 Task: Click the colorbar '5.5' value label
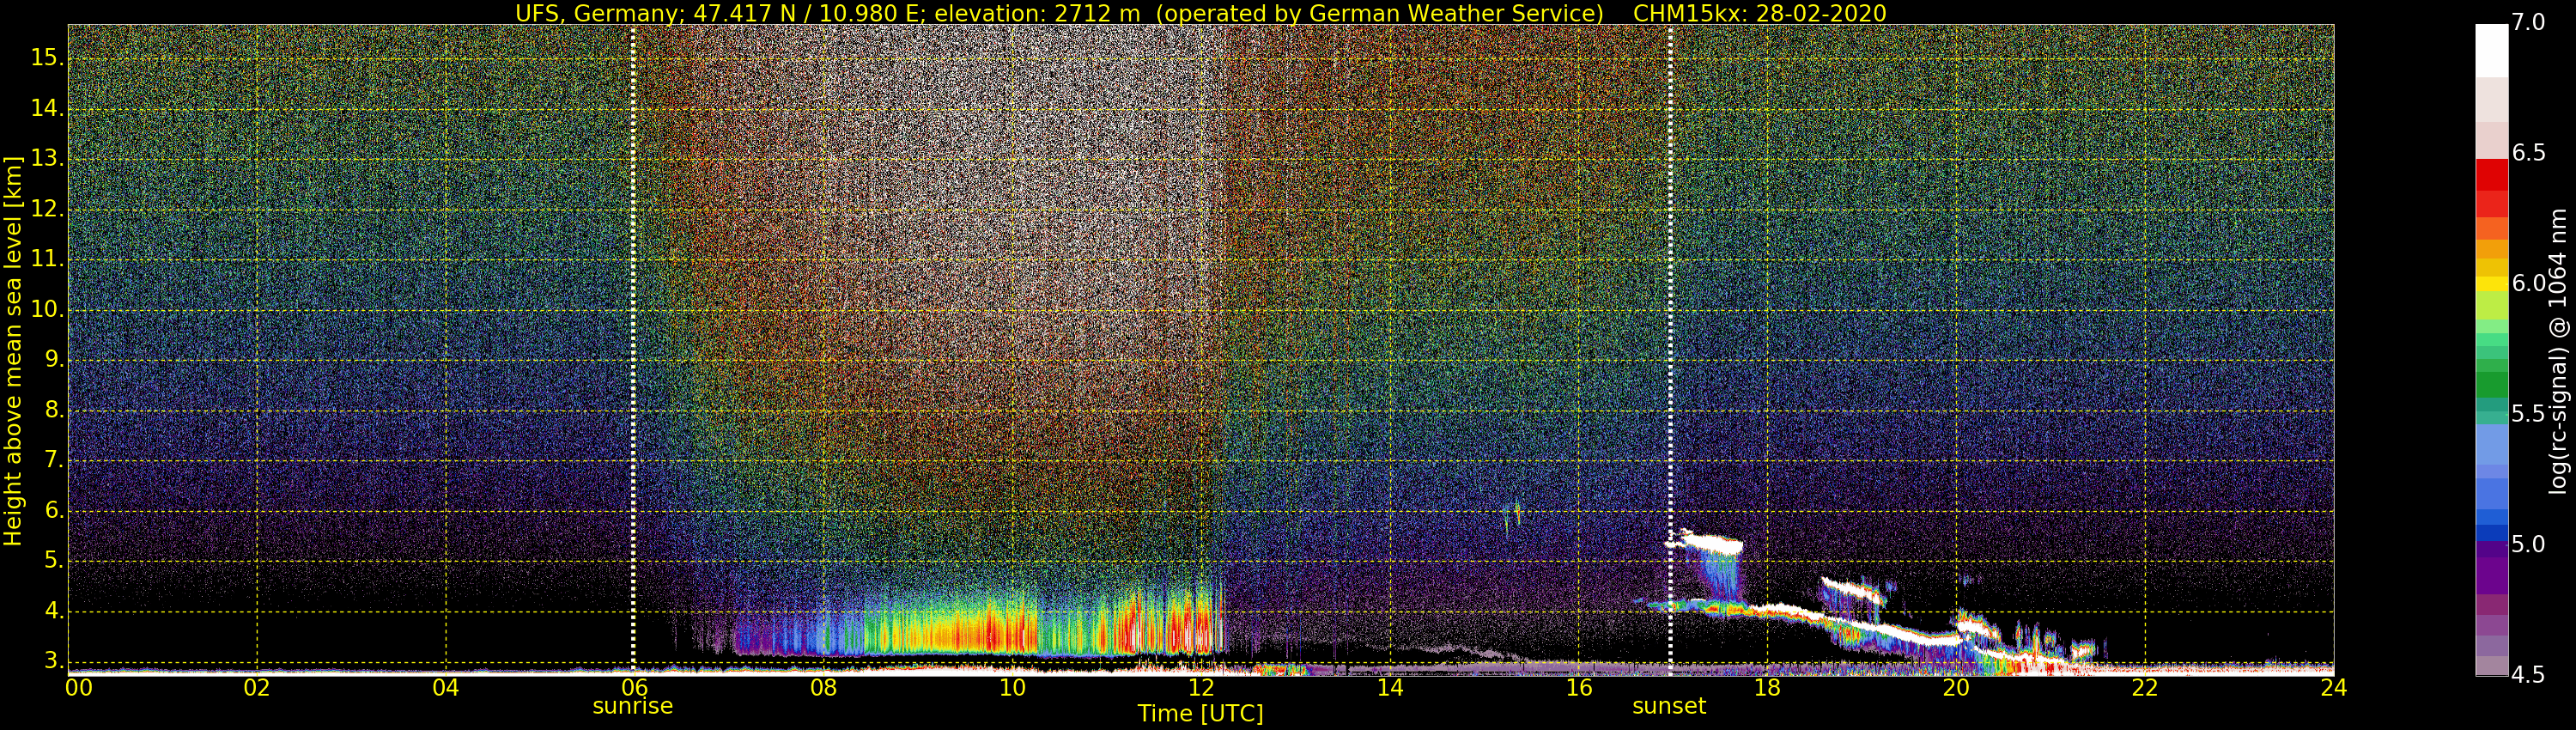tap(2528, 414)
